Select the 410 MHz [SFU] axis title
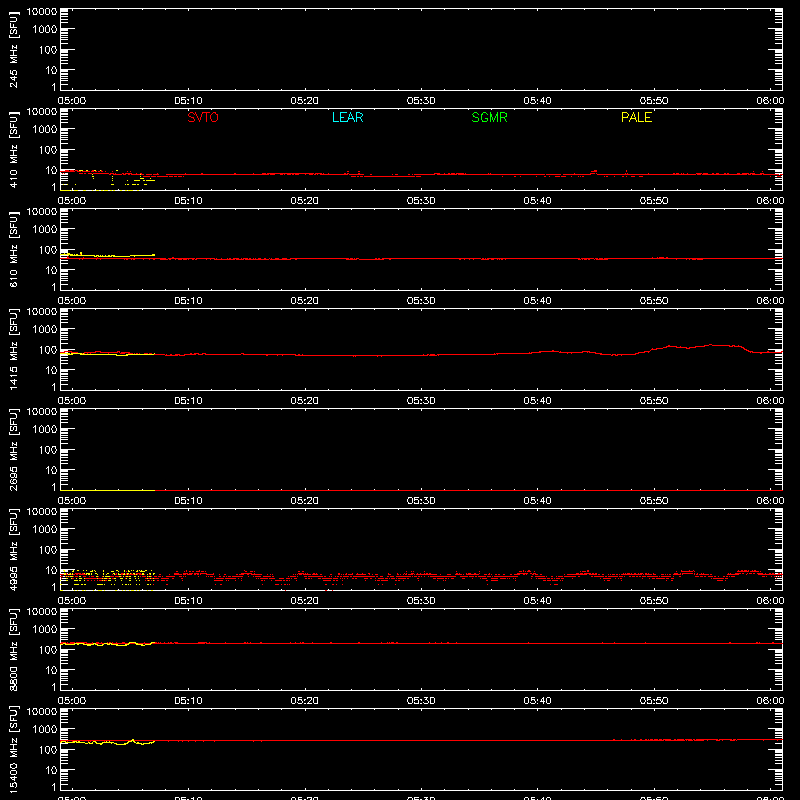The height and width of the screenshot is (800, 800). (x=13, y=149)
